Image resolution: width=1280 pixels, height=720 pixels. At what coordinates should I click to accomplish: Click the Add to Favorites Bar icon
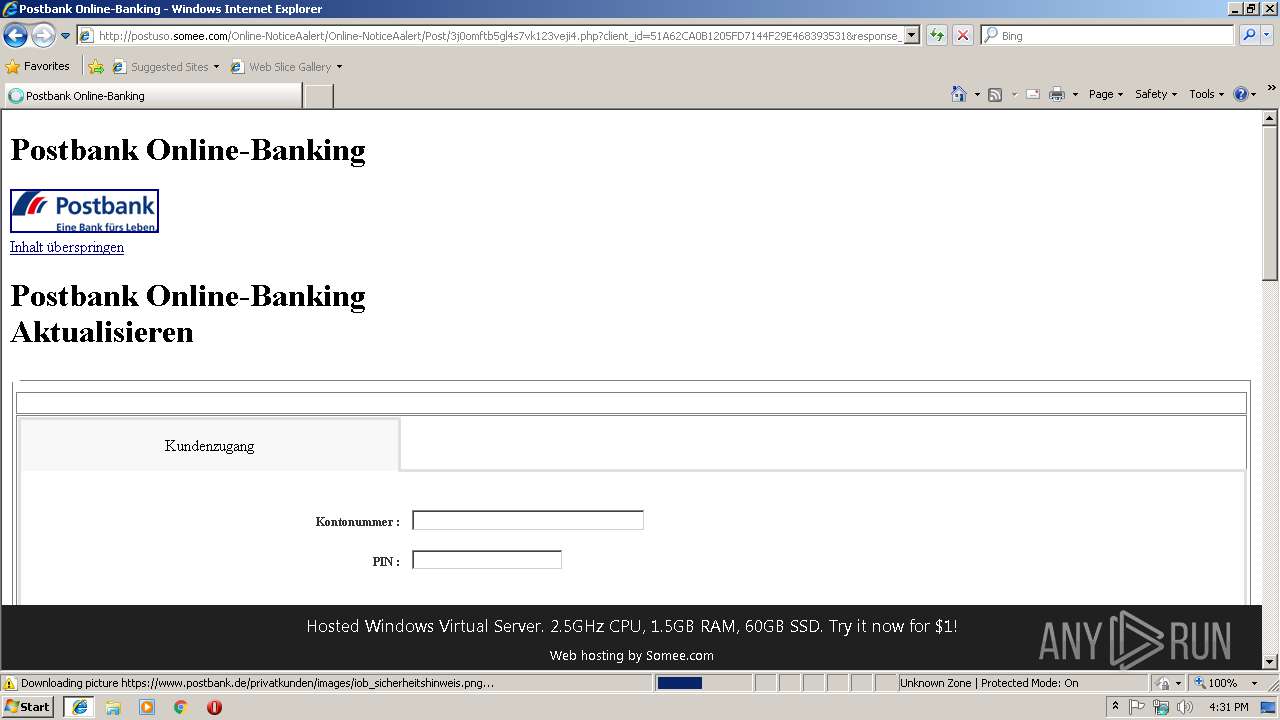pos(96,67)
